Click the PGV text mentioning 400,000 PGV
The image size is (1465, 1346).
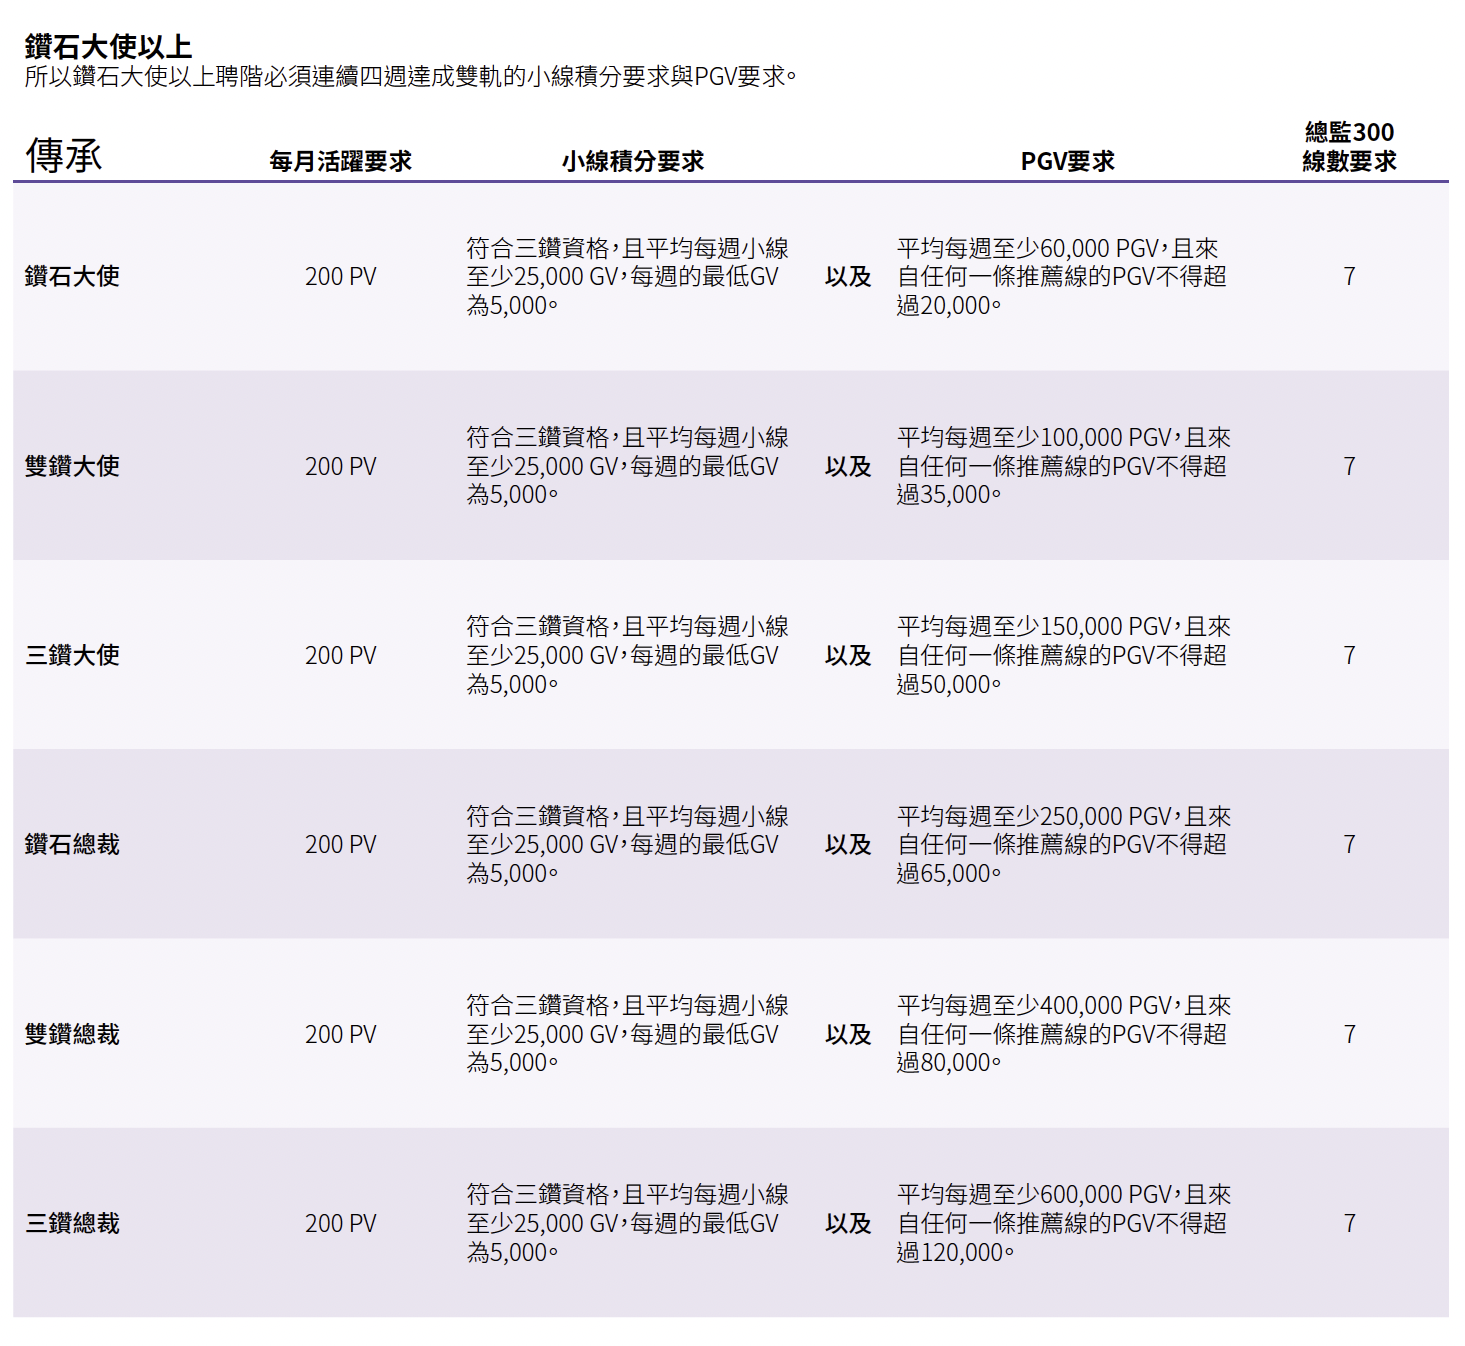(1062, 1034)
